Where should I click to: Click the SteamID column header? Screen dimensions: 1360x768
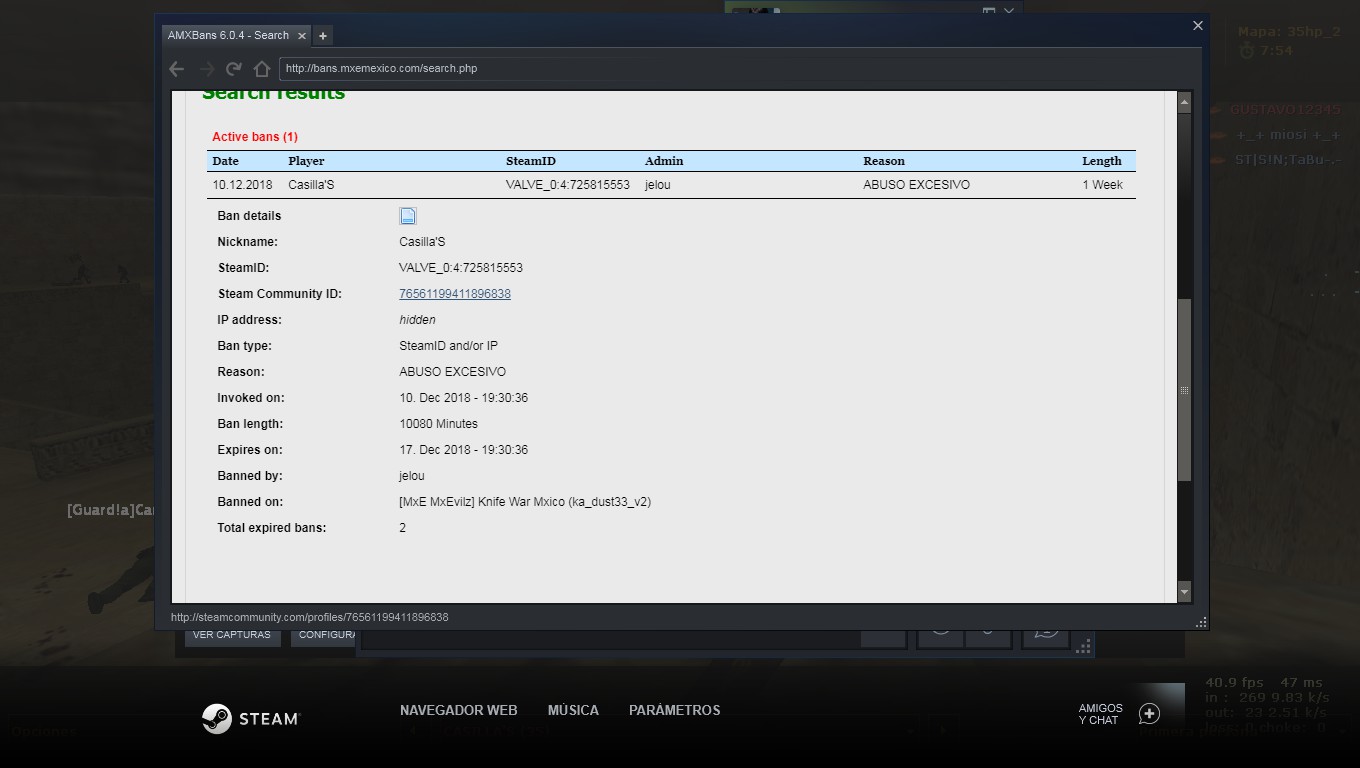531,161
